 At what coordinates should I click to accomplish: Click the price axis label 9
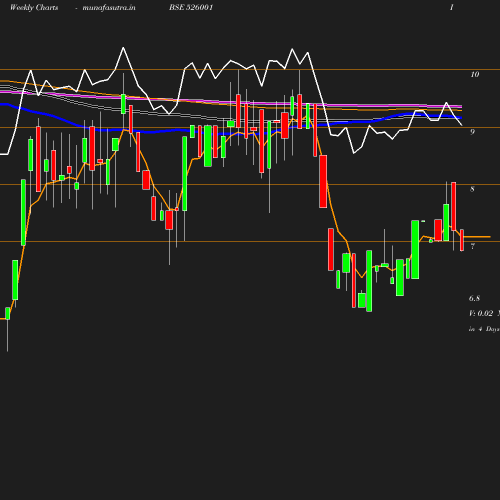tap(472, 132)
